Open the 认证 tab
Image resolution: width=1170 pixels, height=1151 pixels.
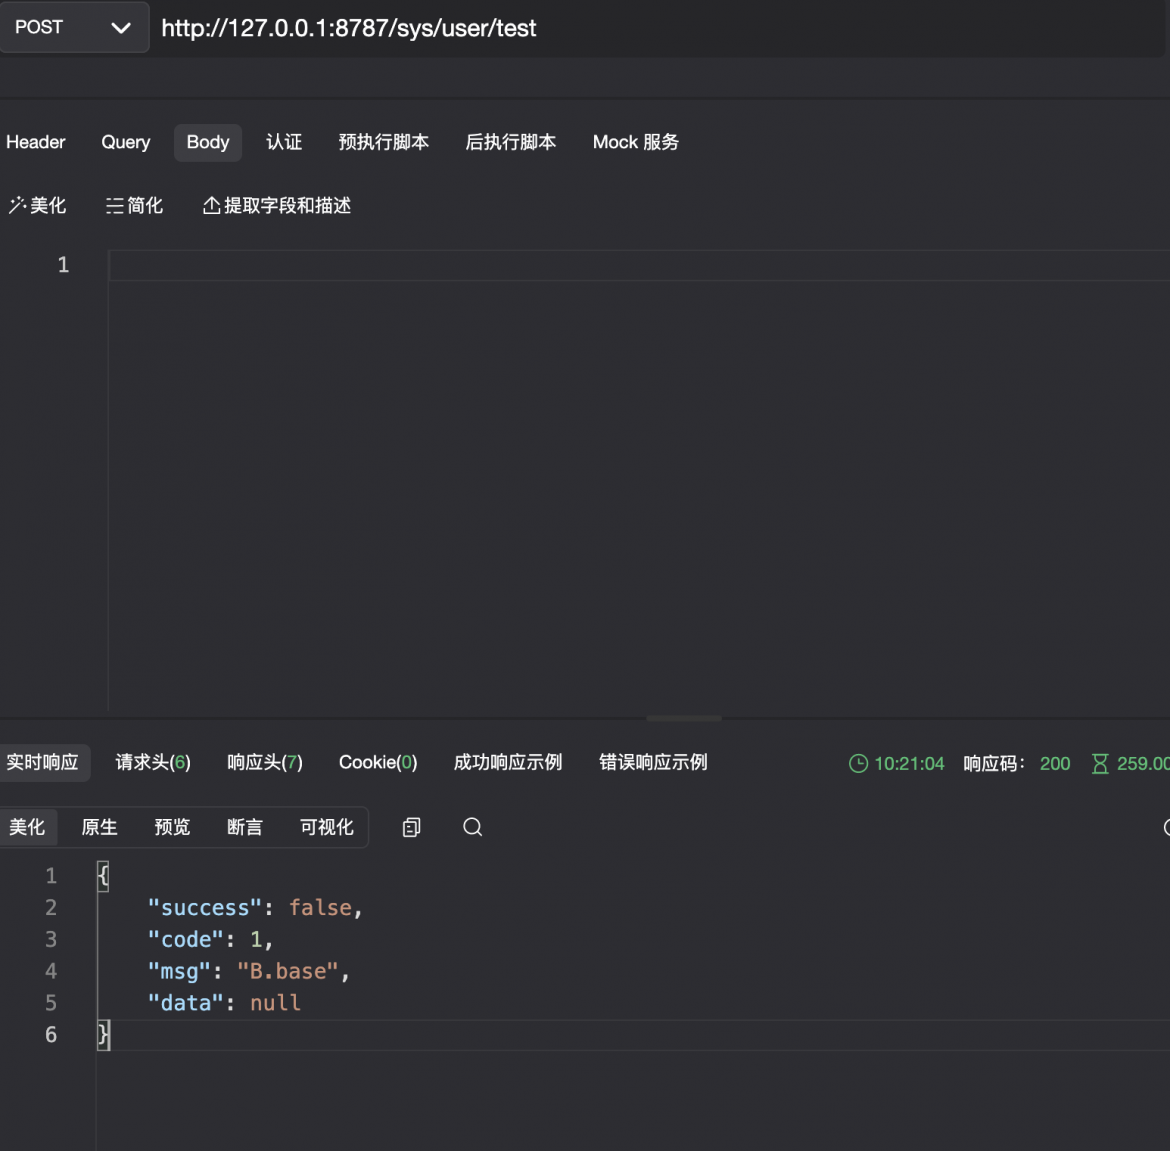coord(284,142)
